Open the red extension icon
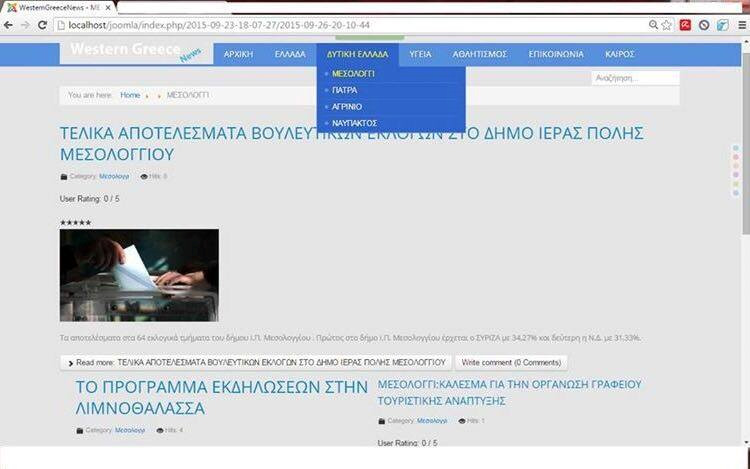750x469 pixels. pyautogui.click(x=685, y=25)
